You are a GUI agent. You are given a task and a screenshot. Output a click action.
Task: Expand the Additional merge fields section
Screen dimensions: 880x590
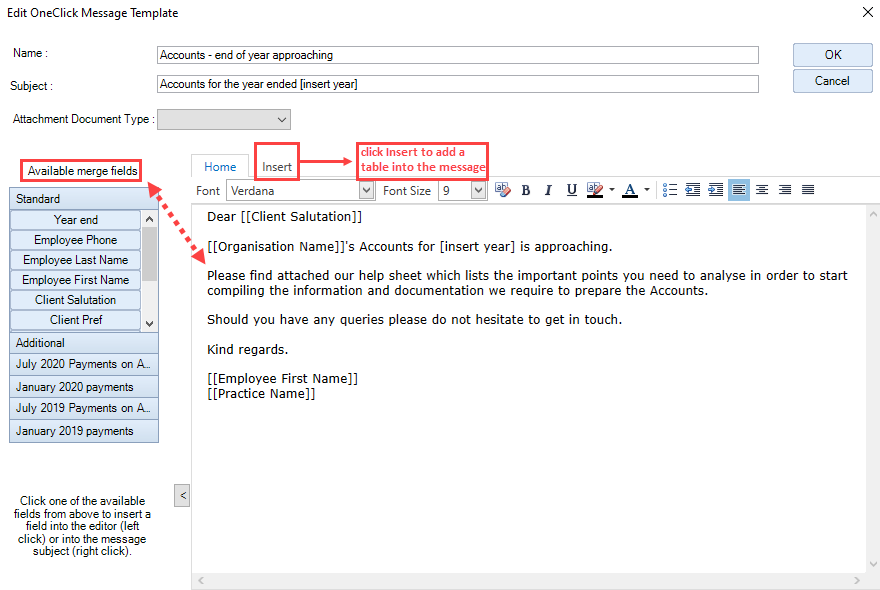pos(84,342)
